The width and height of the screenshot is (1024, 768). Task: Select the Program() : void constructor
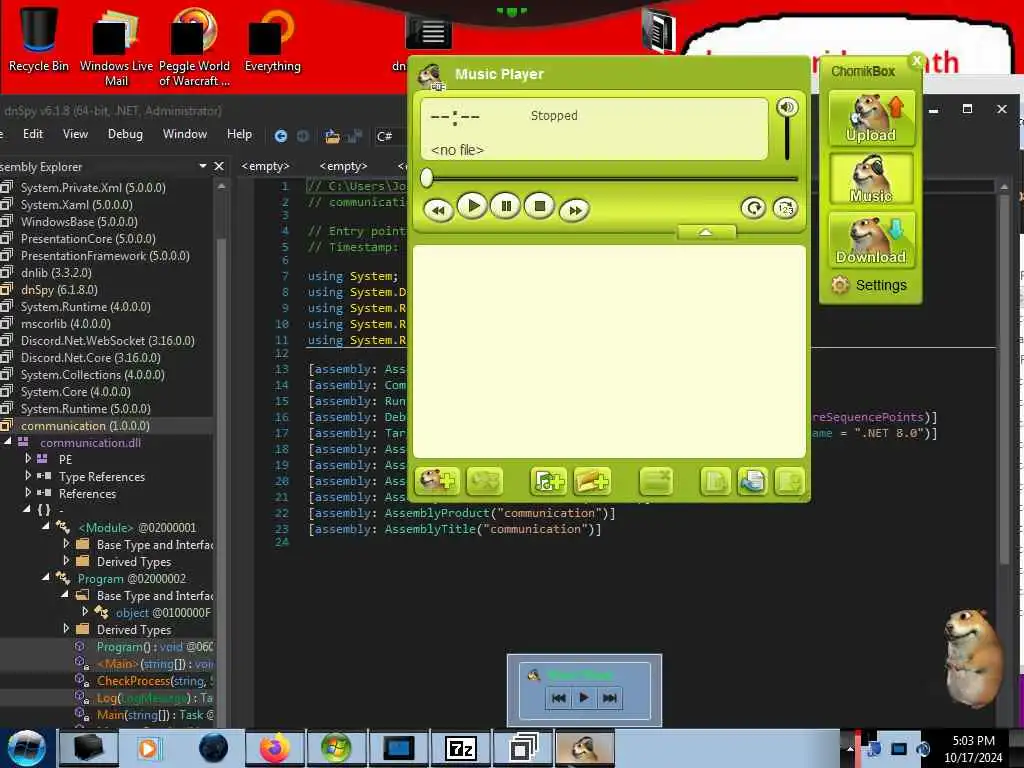(x=155, y=647)
